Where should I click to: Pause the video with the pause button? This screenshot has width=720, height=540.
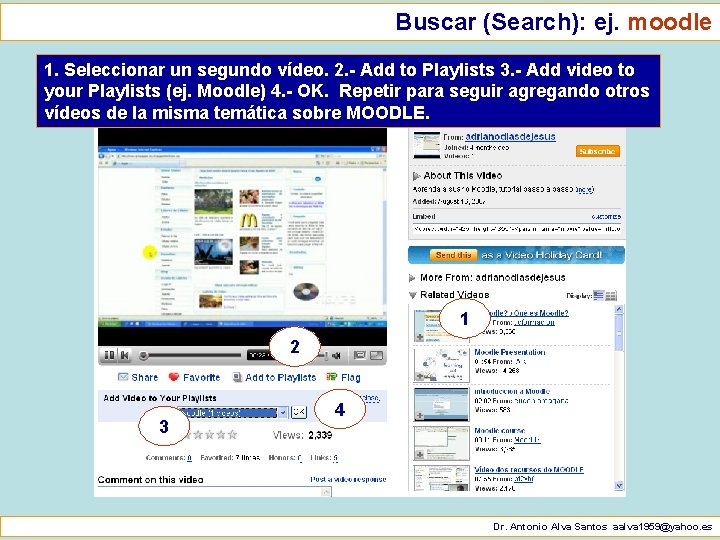point(109,355)
